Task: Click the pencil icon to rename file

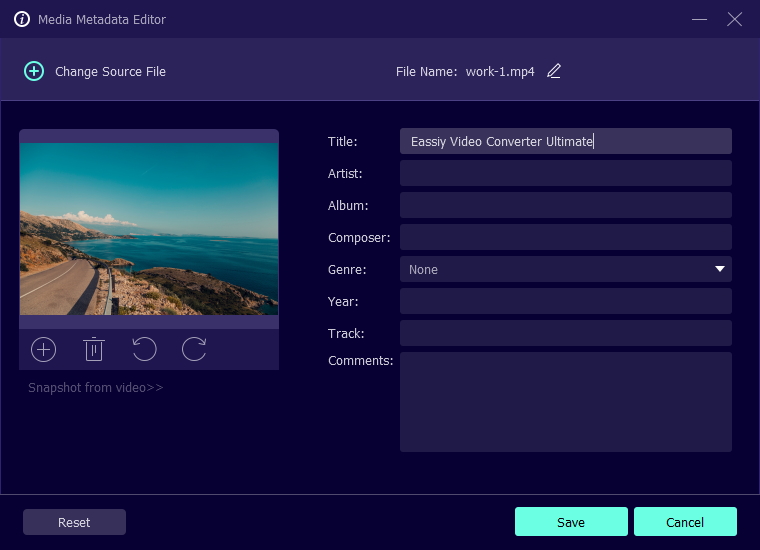Action: (554, 71)
